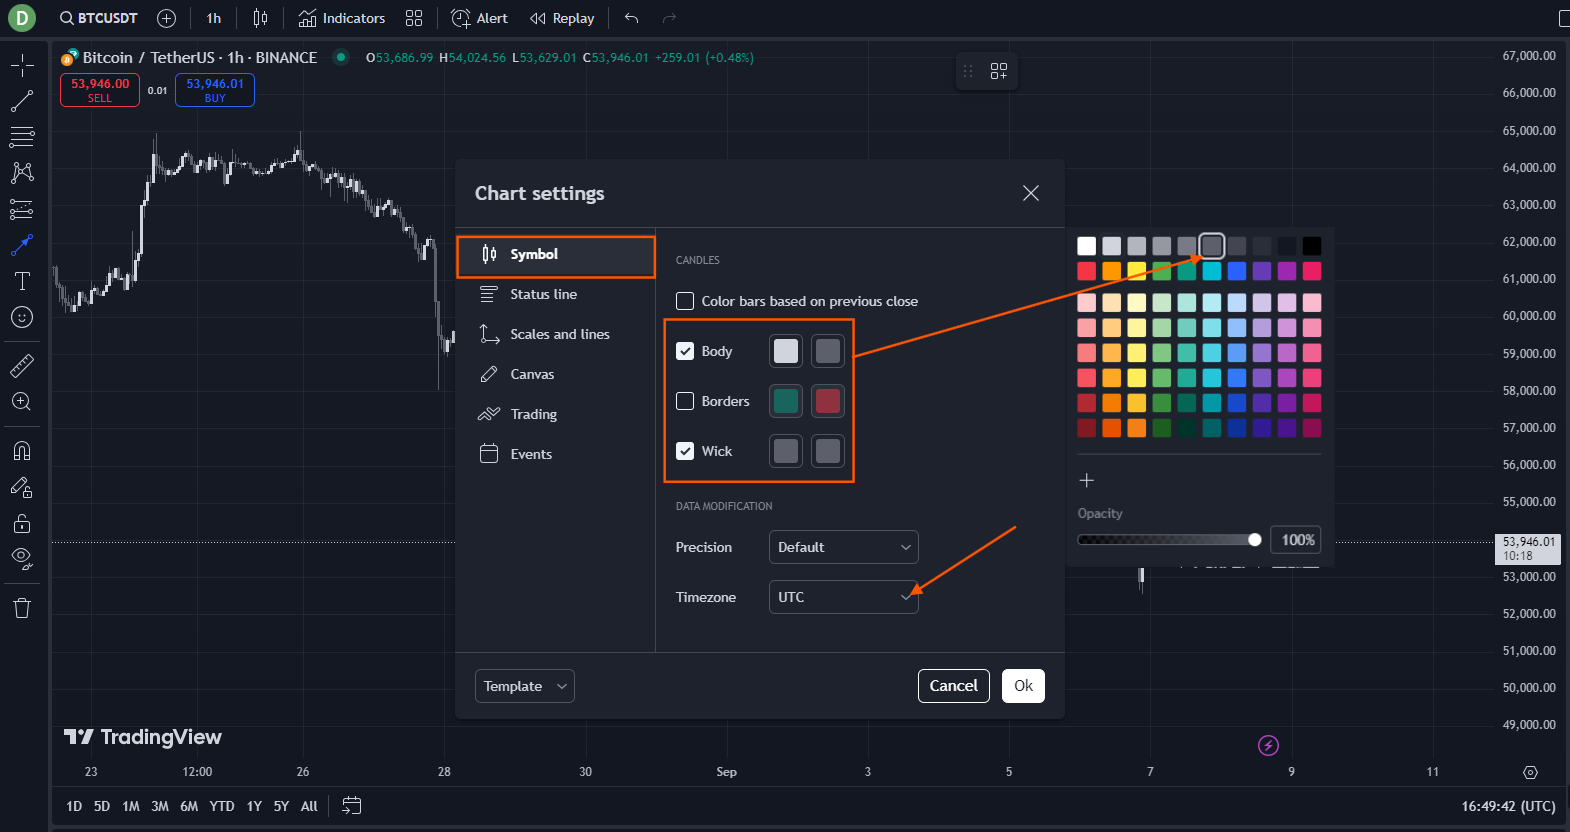This screenshot has height=832, width=1570.
Task: Pick the Body down-candle color swatch
Action: [828, 351]
